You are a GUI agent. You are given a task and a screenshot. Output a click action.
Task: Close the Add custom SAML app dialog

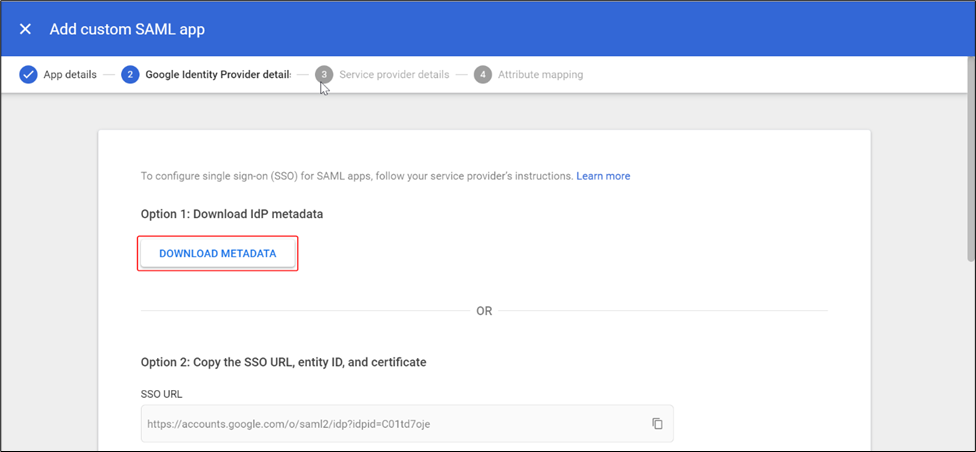26,29
